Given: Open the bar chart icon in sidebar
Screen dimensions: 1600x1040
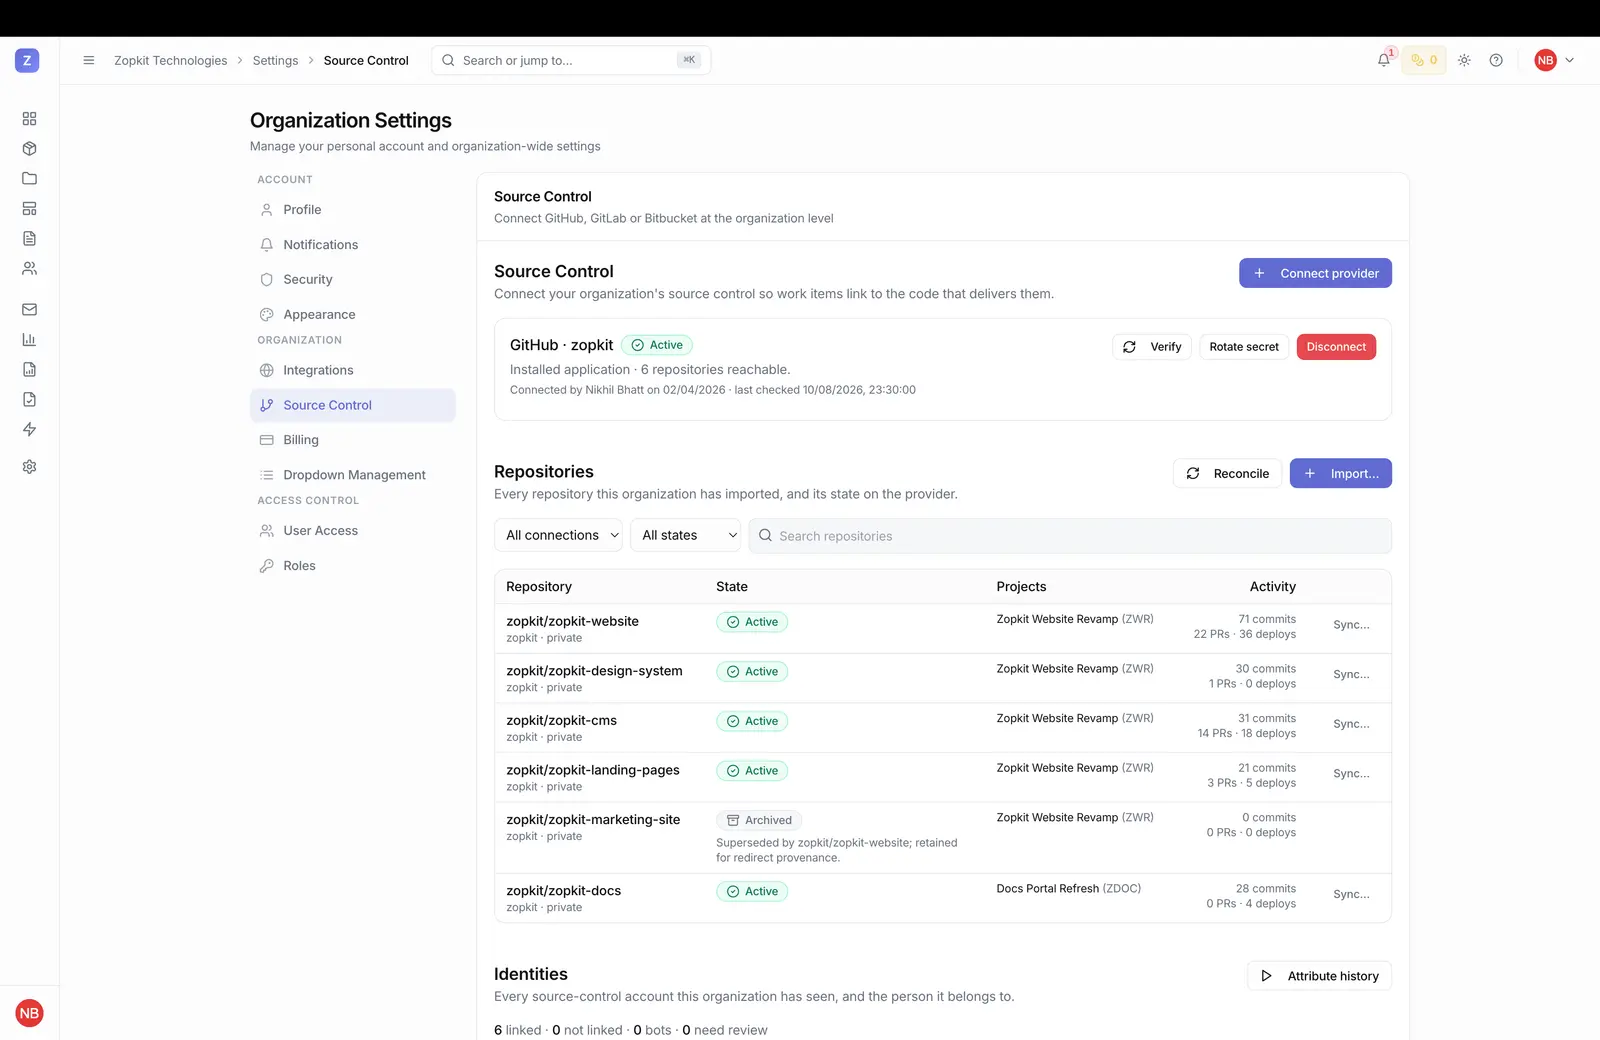Looking at the screenshot, I should tap(30, 340).
